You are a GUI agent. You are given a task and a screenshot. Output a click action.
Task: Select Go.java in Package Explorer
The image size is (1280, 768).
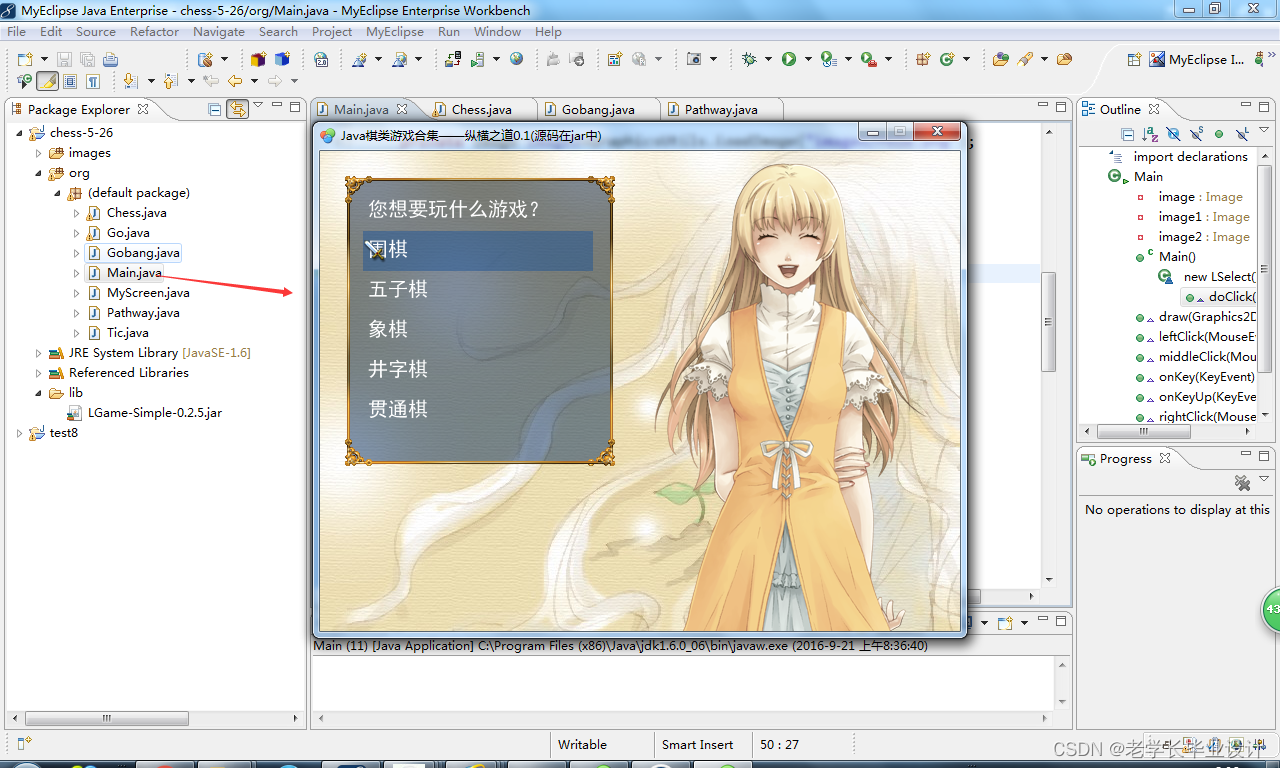click(128, 233)
